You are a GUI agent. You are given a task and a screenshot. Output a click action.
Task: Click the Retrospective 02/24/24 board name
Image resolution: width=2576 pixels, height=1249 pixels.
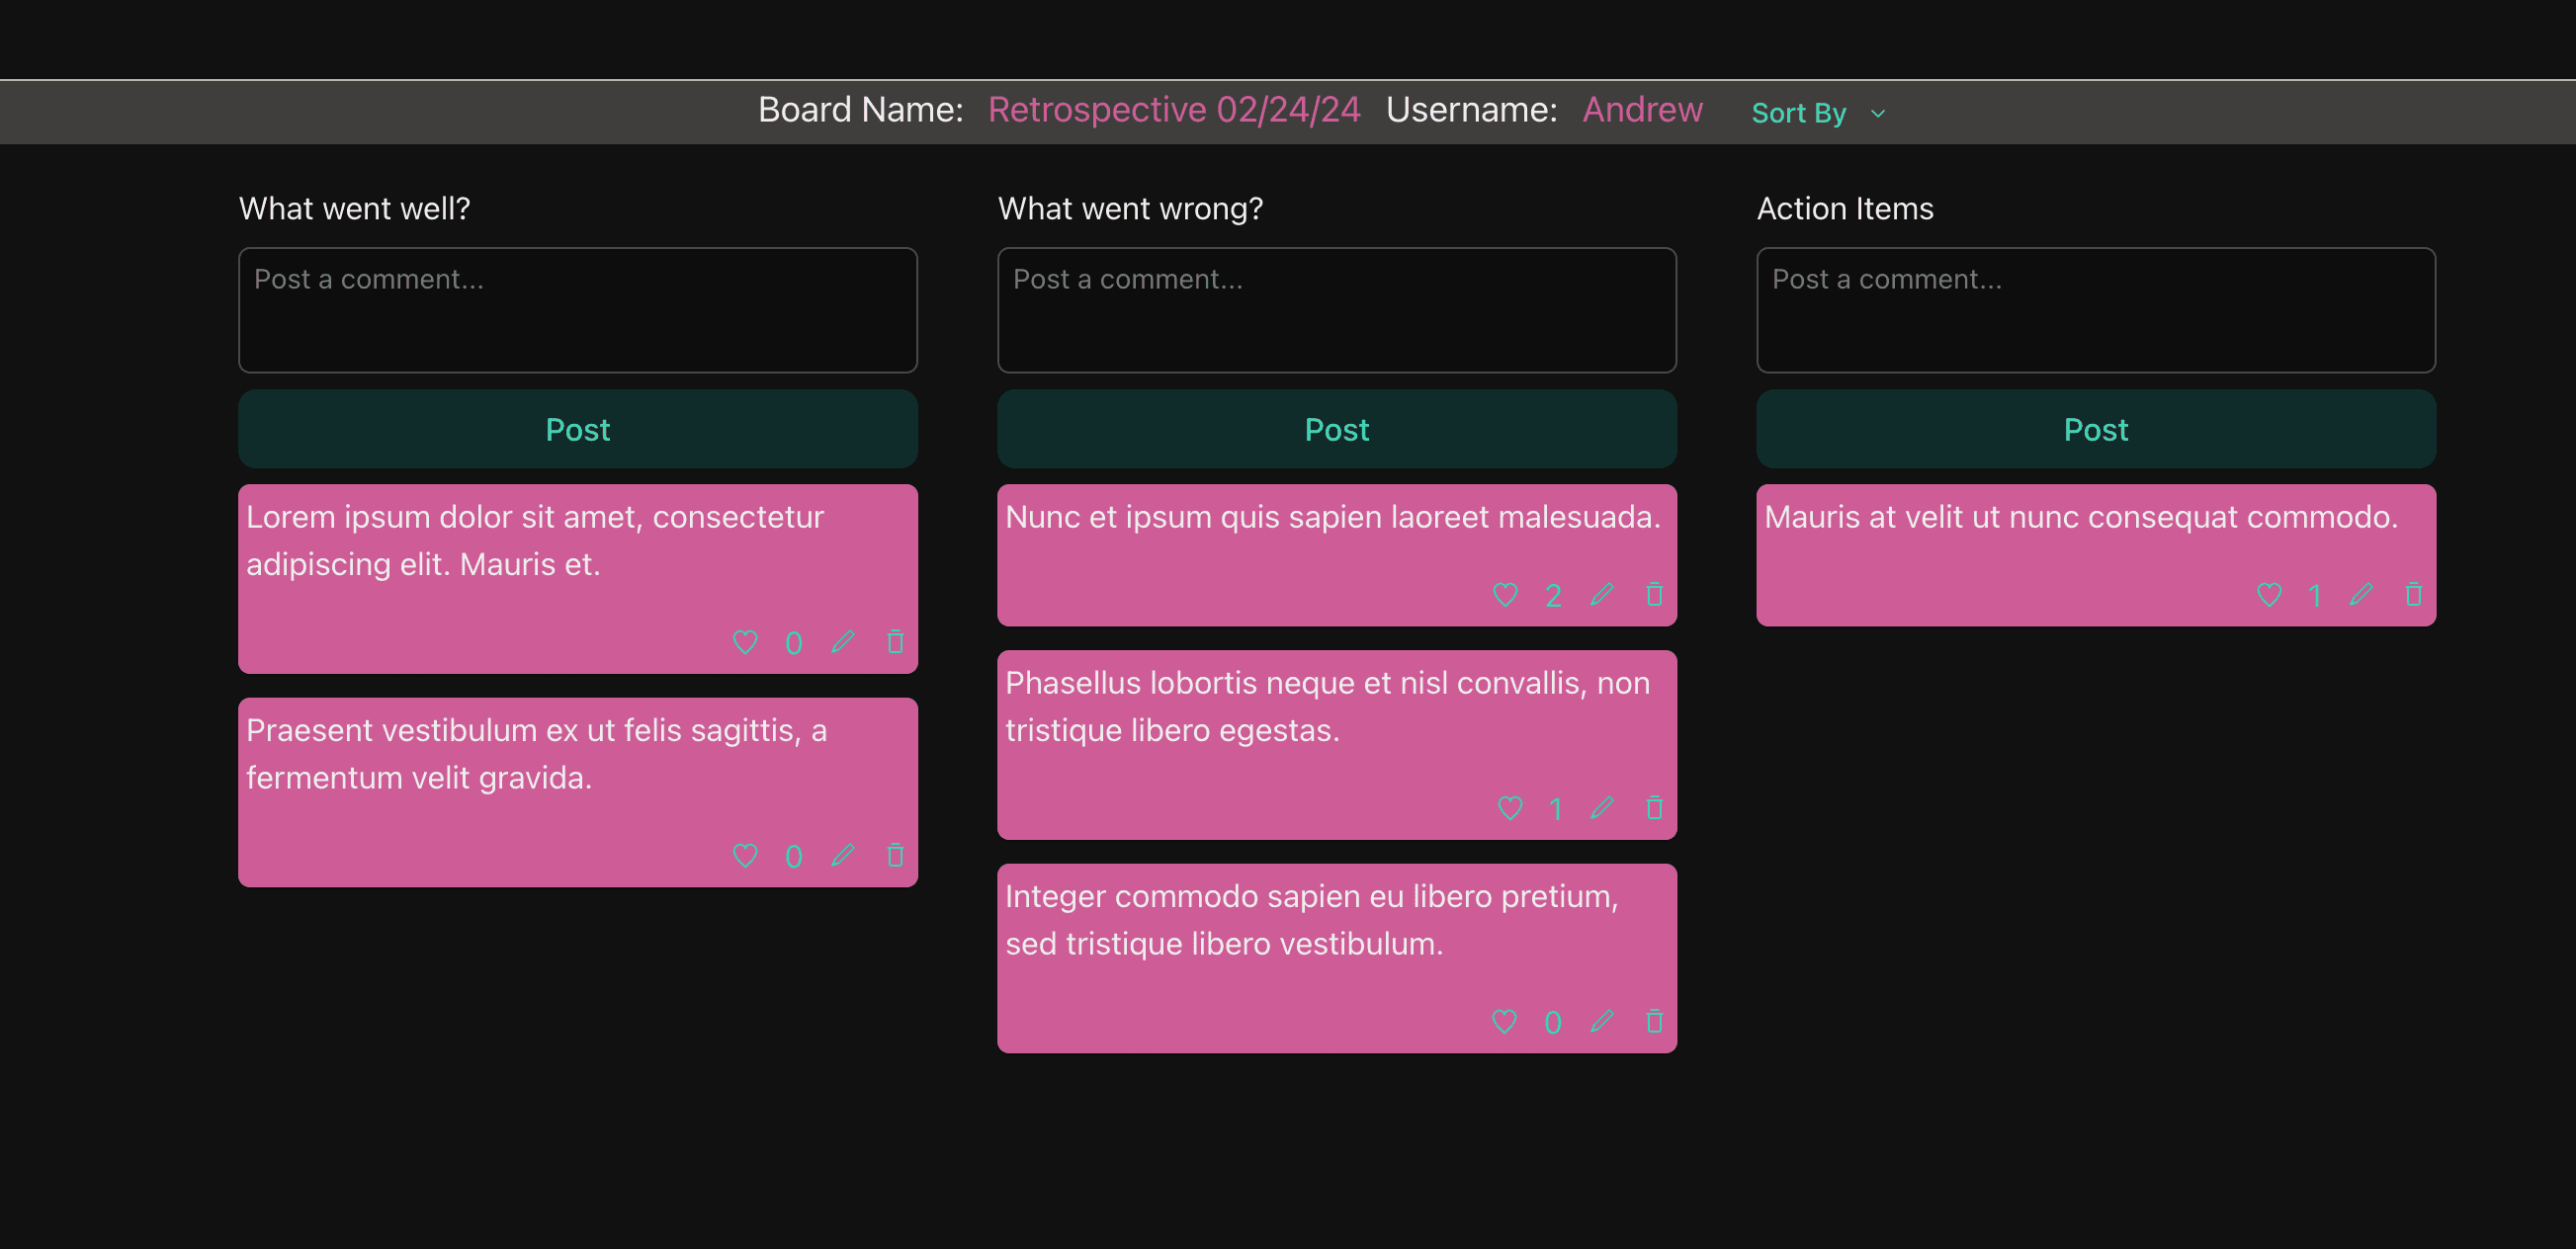tap(1173, 110)
